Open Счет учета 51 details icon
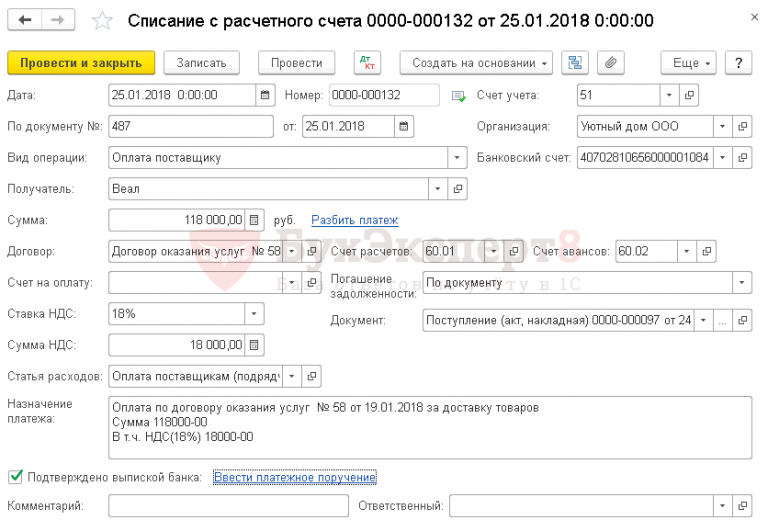This screenshot has width=768, height=520. (x=689, y=95)
